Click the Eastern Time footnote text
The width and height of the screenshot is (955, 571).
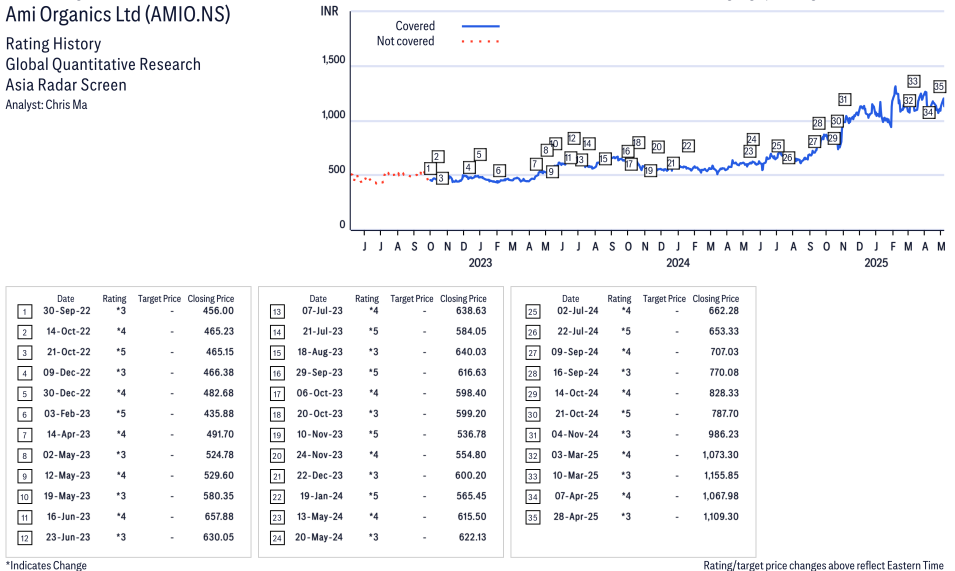[x=823, y=565]
